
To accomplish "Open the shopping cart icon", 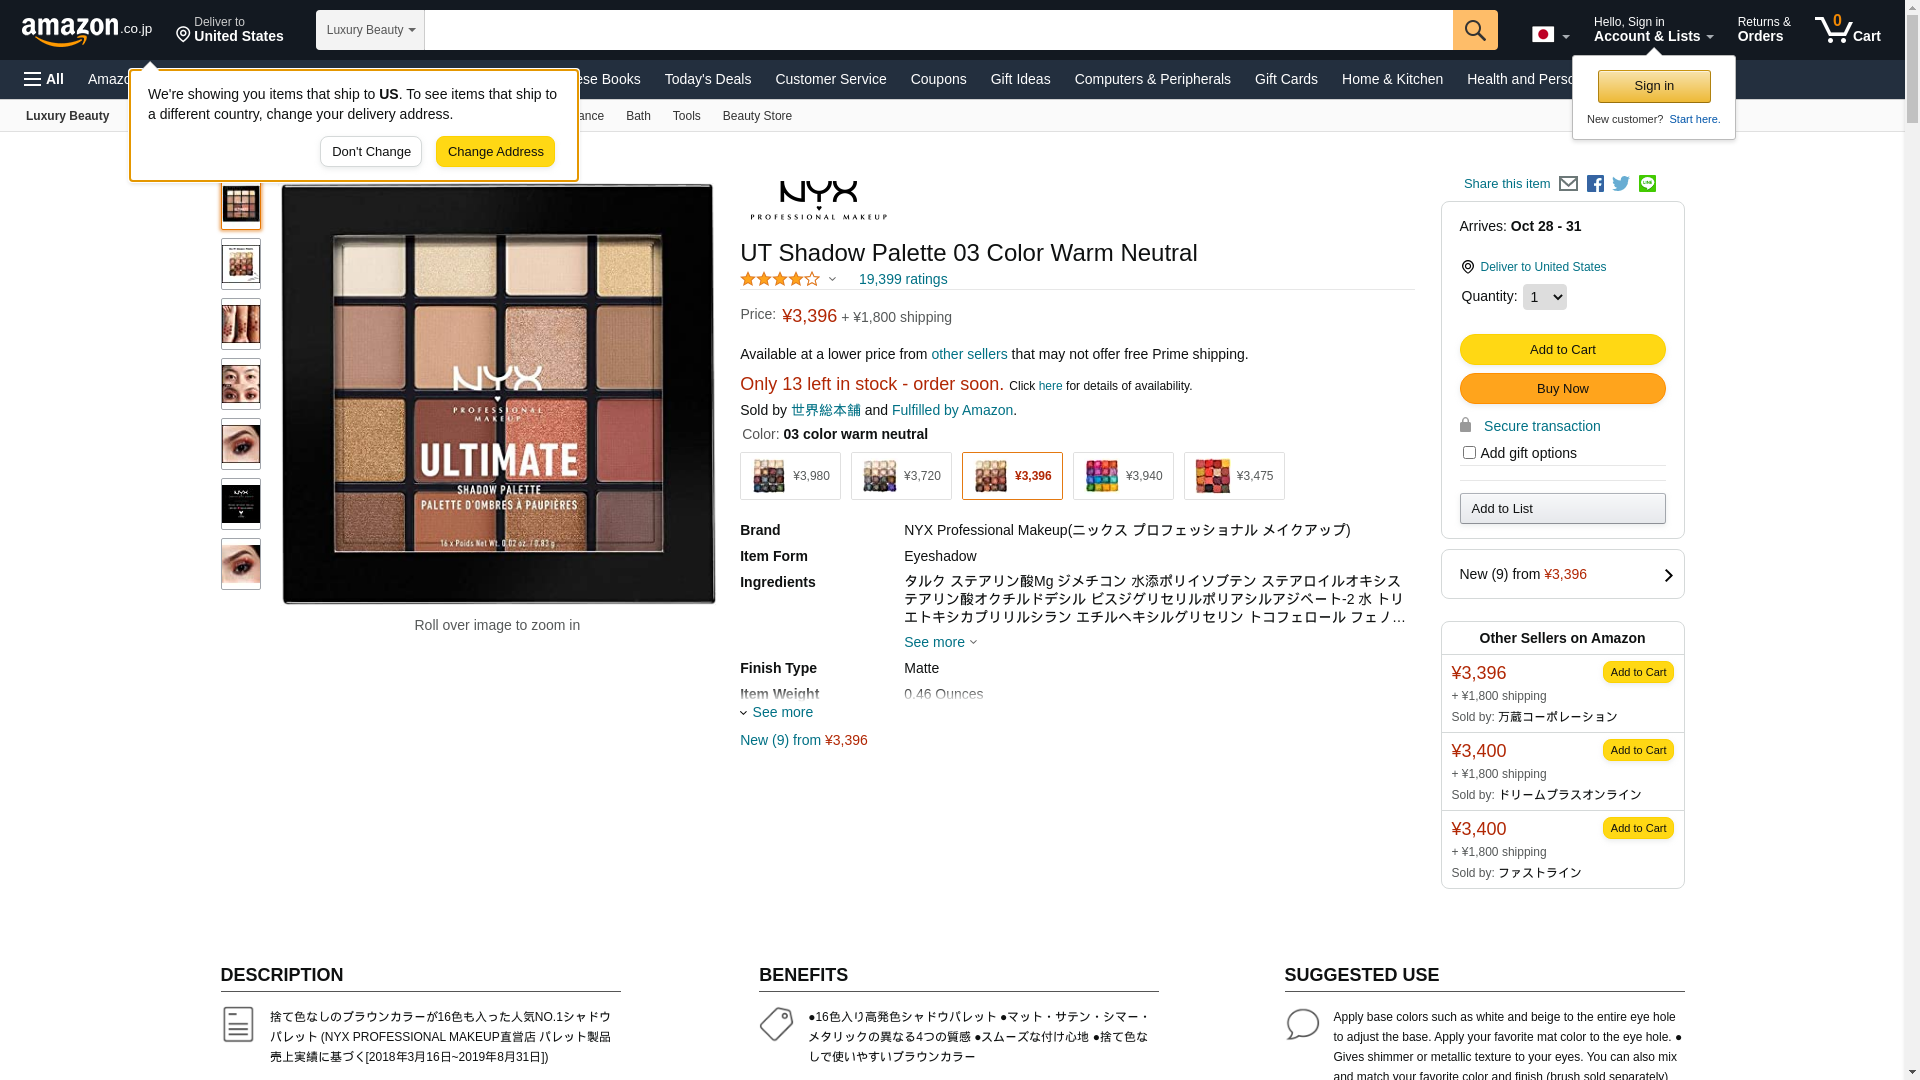I will click(1847, 30).
